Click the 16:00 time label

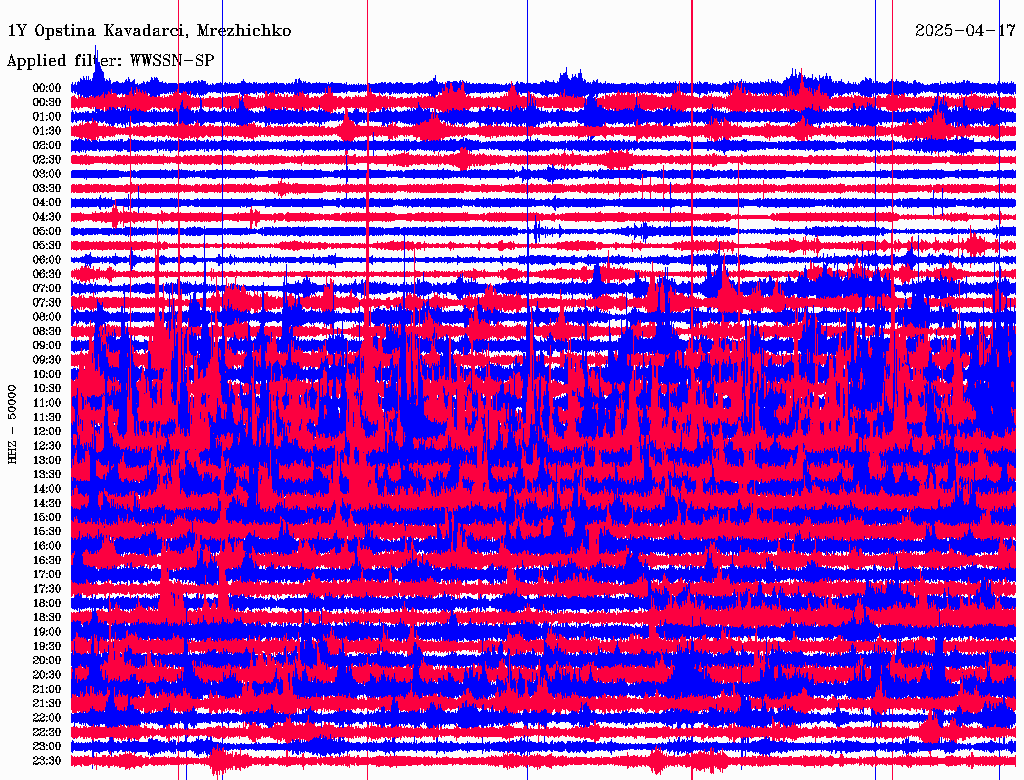point(46,546)
